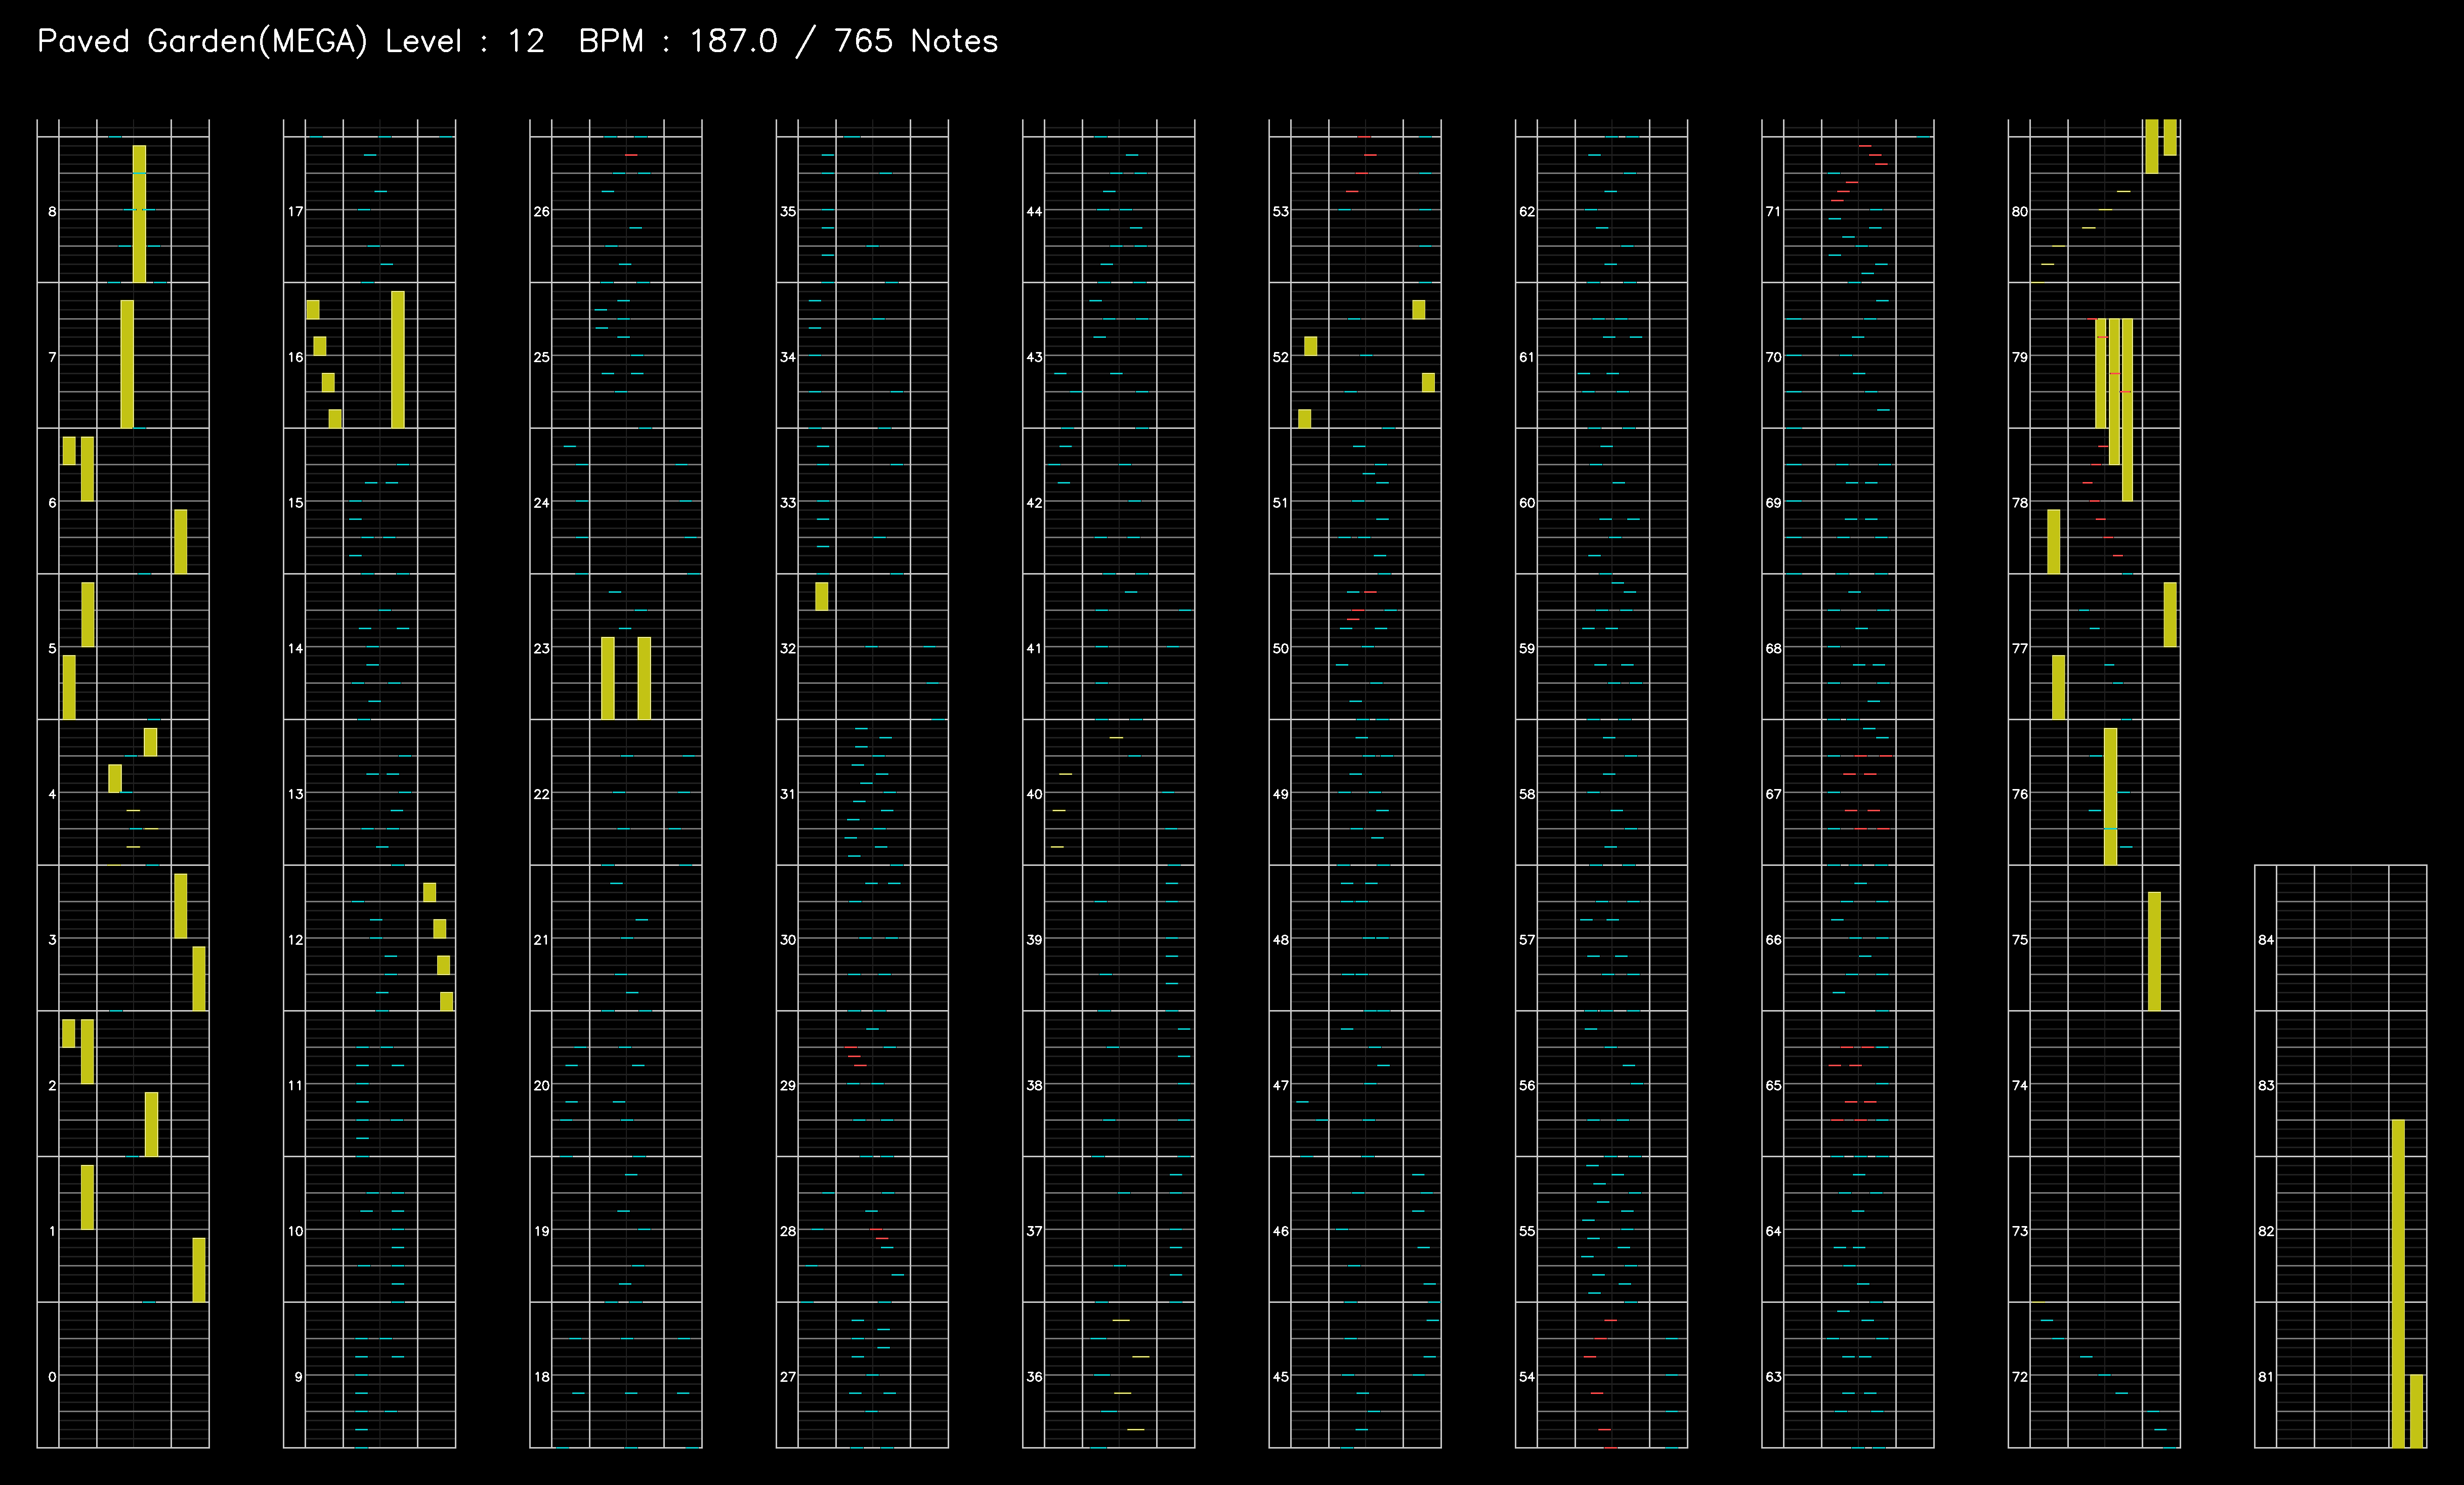The image size is (2464, 1485).
Task: Select measure number 9 label
Action: [x=298, y=1377]
